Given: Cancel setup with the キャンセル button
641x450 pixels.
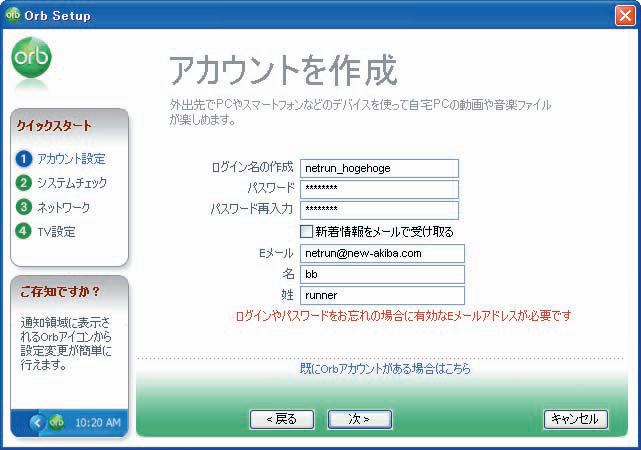Looking at the screenshot, I should (576, 419).
